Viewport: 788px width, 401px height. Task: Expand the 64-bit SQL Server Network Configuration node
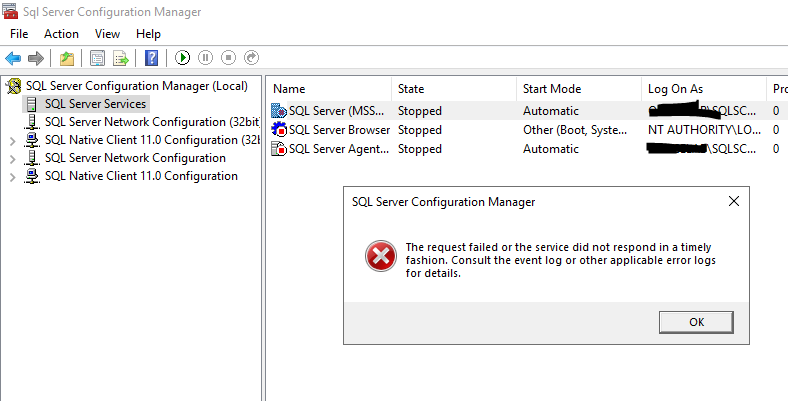(x=13, y=159)
